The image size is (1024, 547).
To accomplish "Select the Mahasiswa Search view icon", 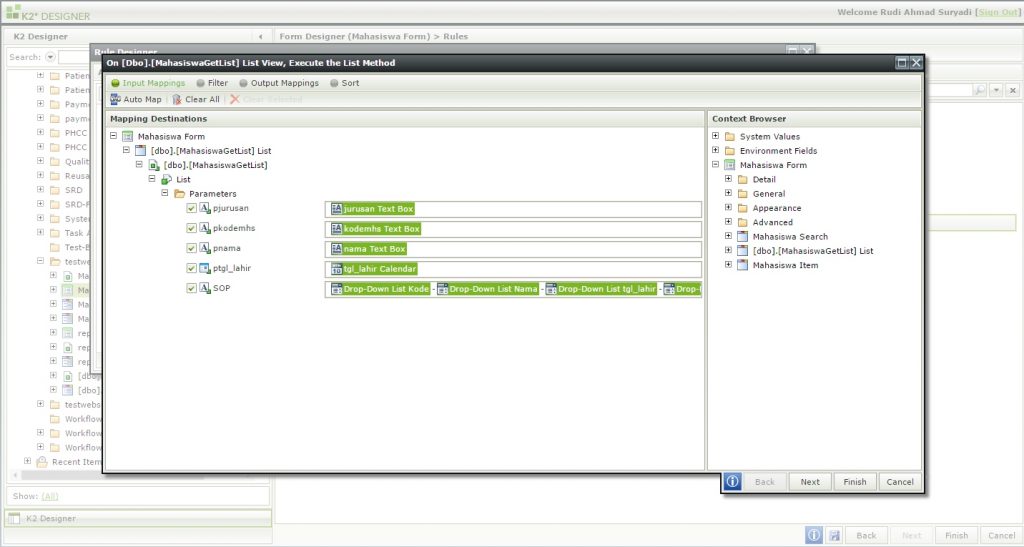I will coord(743,237).
